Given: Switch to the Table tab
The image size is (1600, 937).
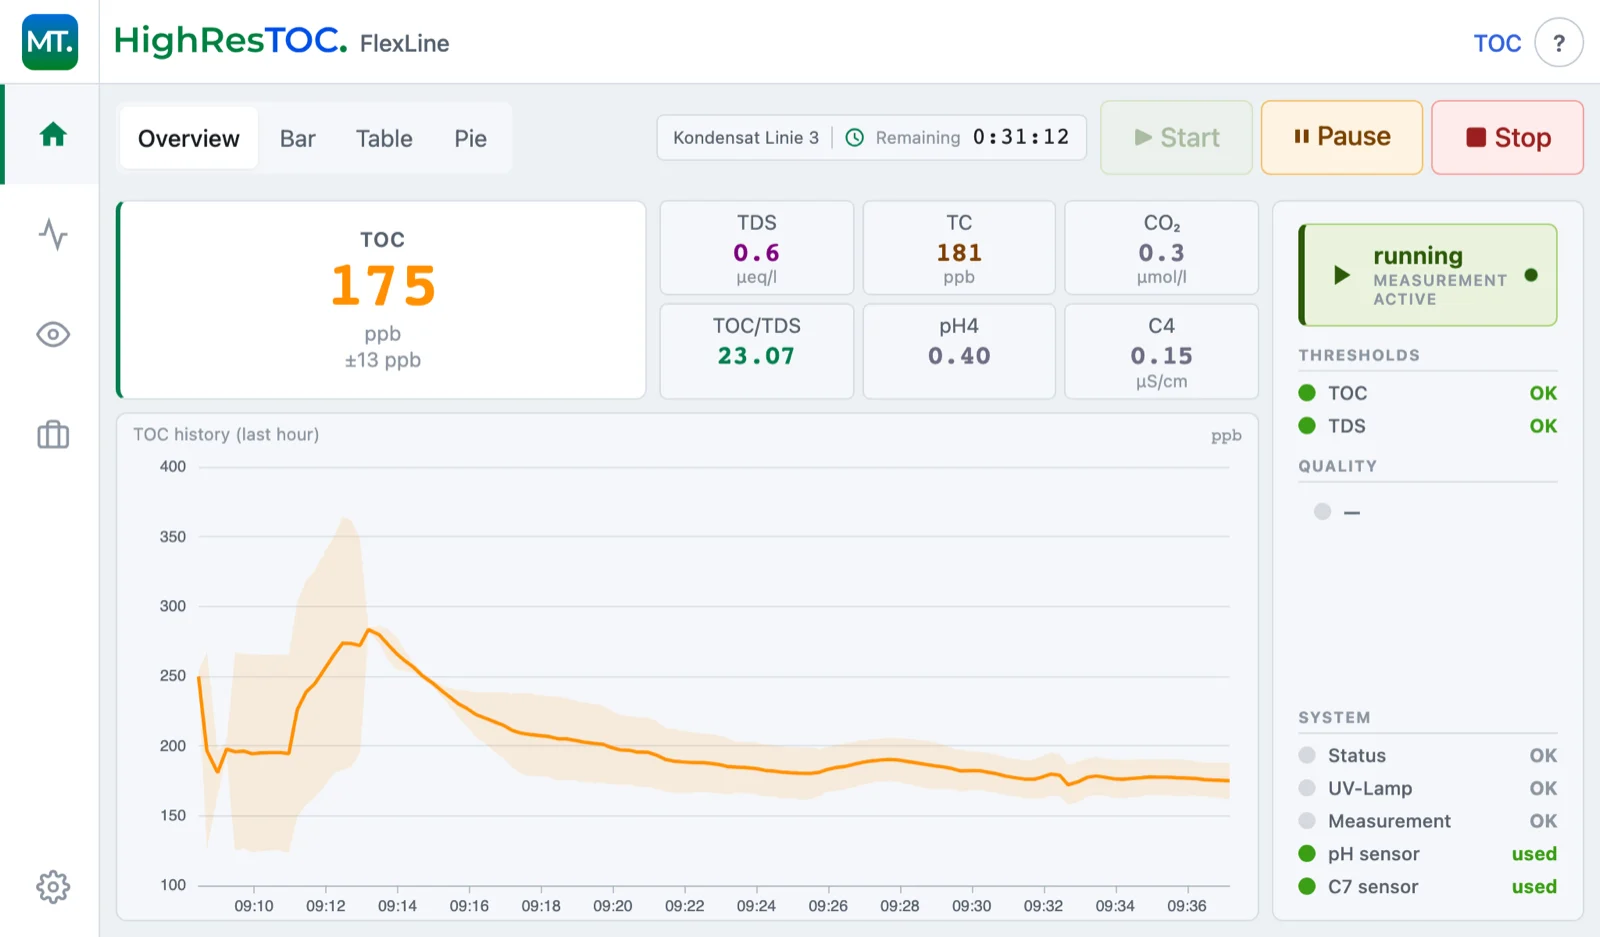Looking at the screenshot, I should [x=384, y=138].
